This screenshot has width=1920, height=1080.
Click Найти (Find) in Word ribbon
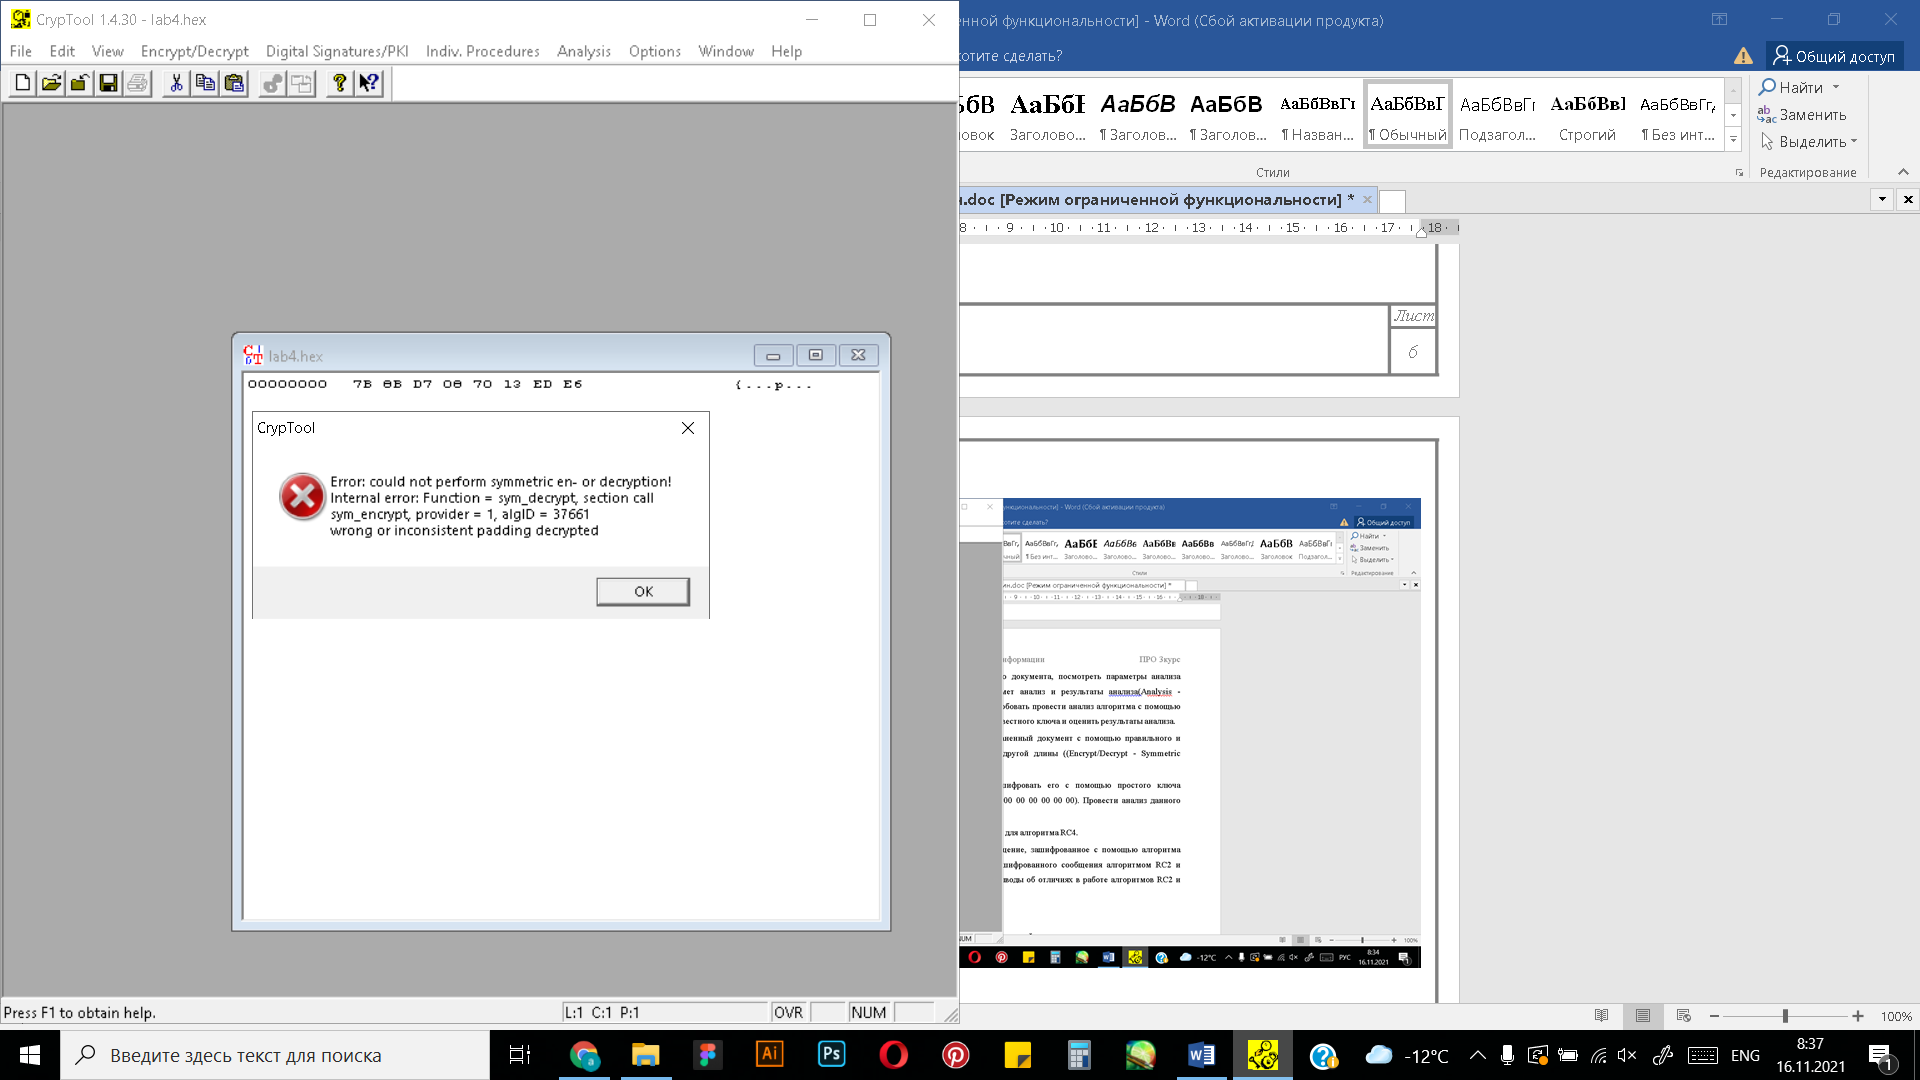[1791, 87]
